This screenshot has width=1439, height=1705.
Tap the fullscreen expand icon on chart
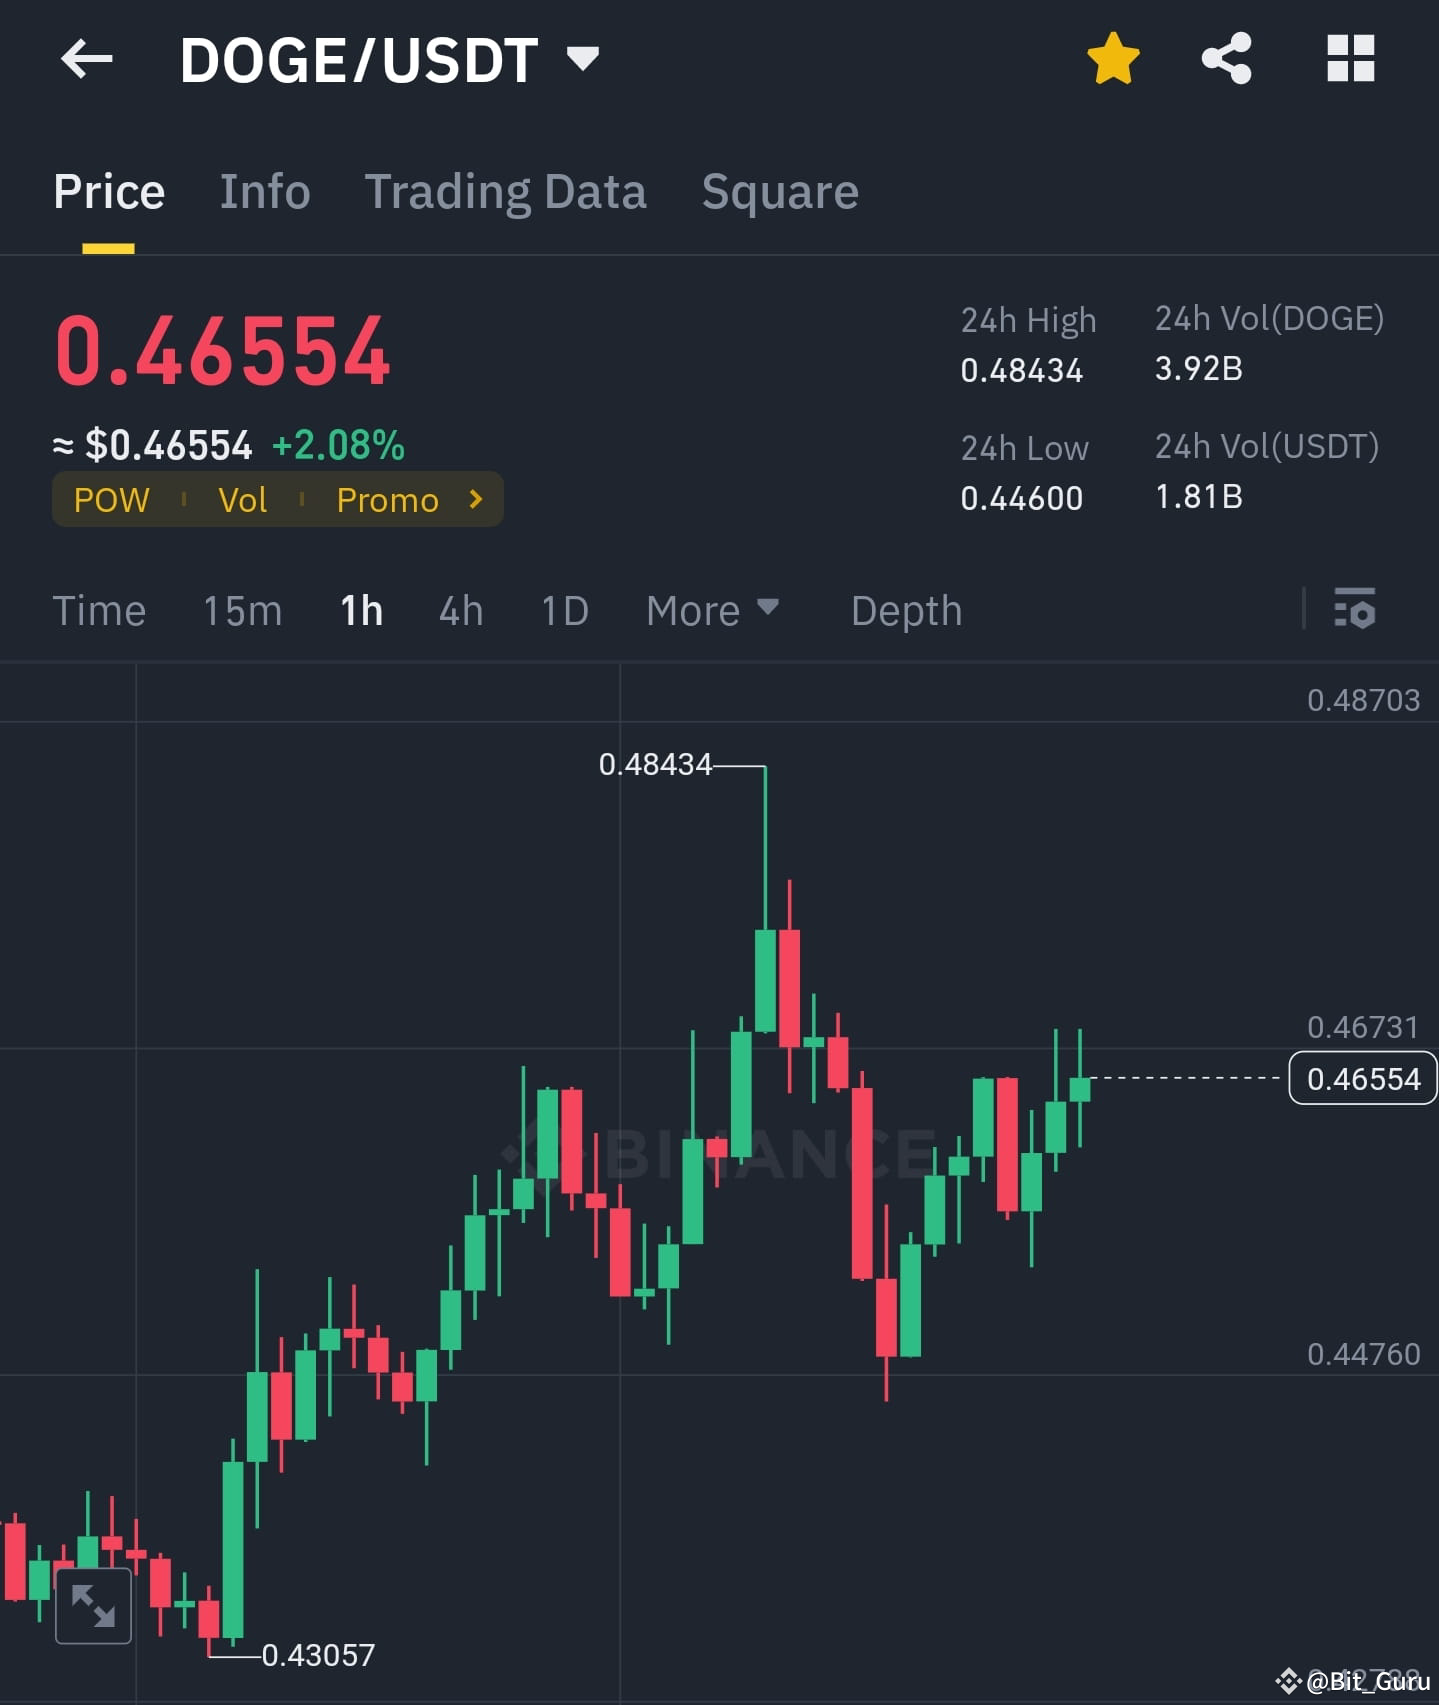coord(94,1605)
